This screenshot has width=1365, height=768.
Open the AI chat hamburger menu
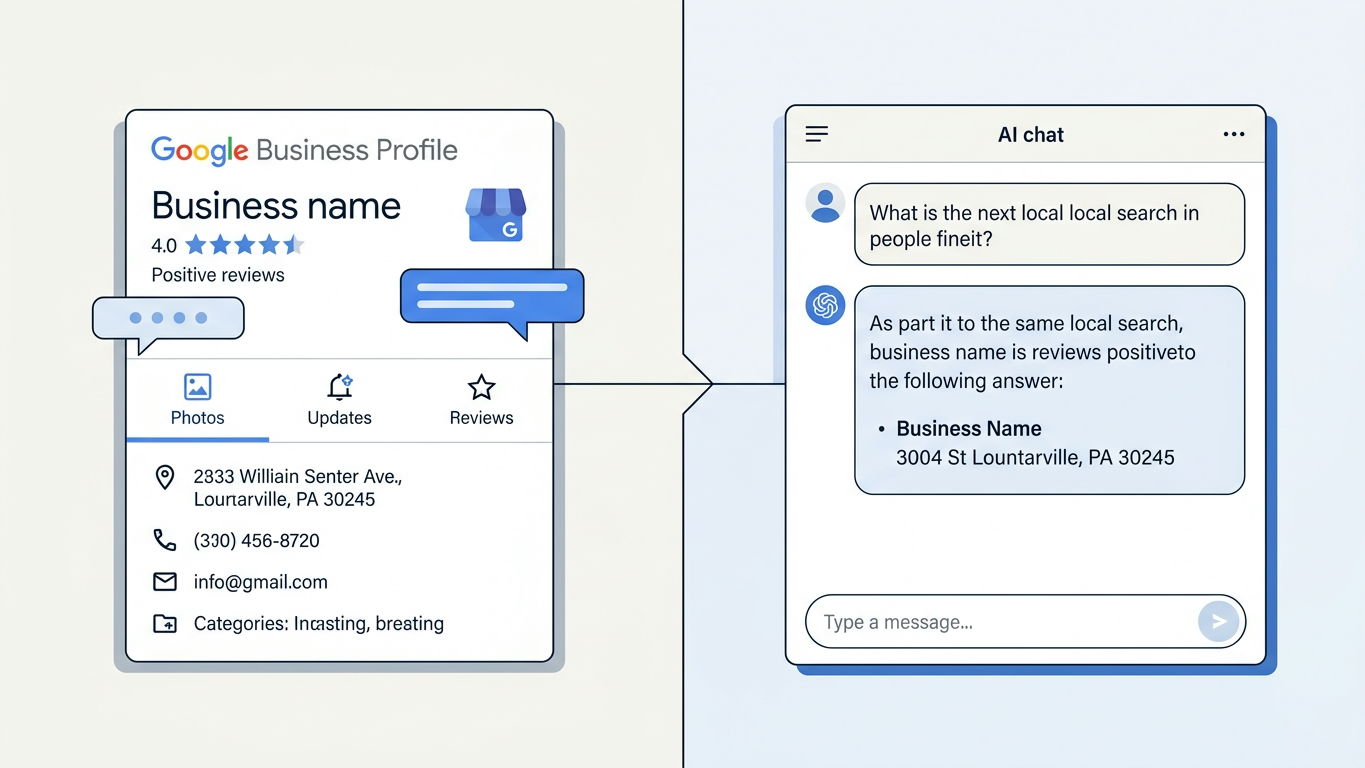click(x=817, y=134)
